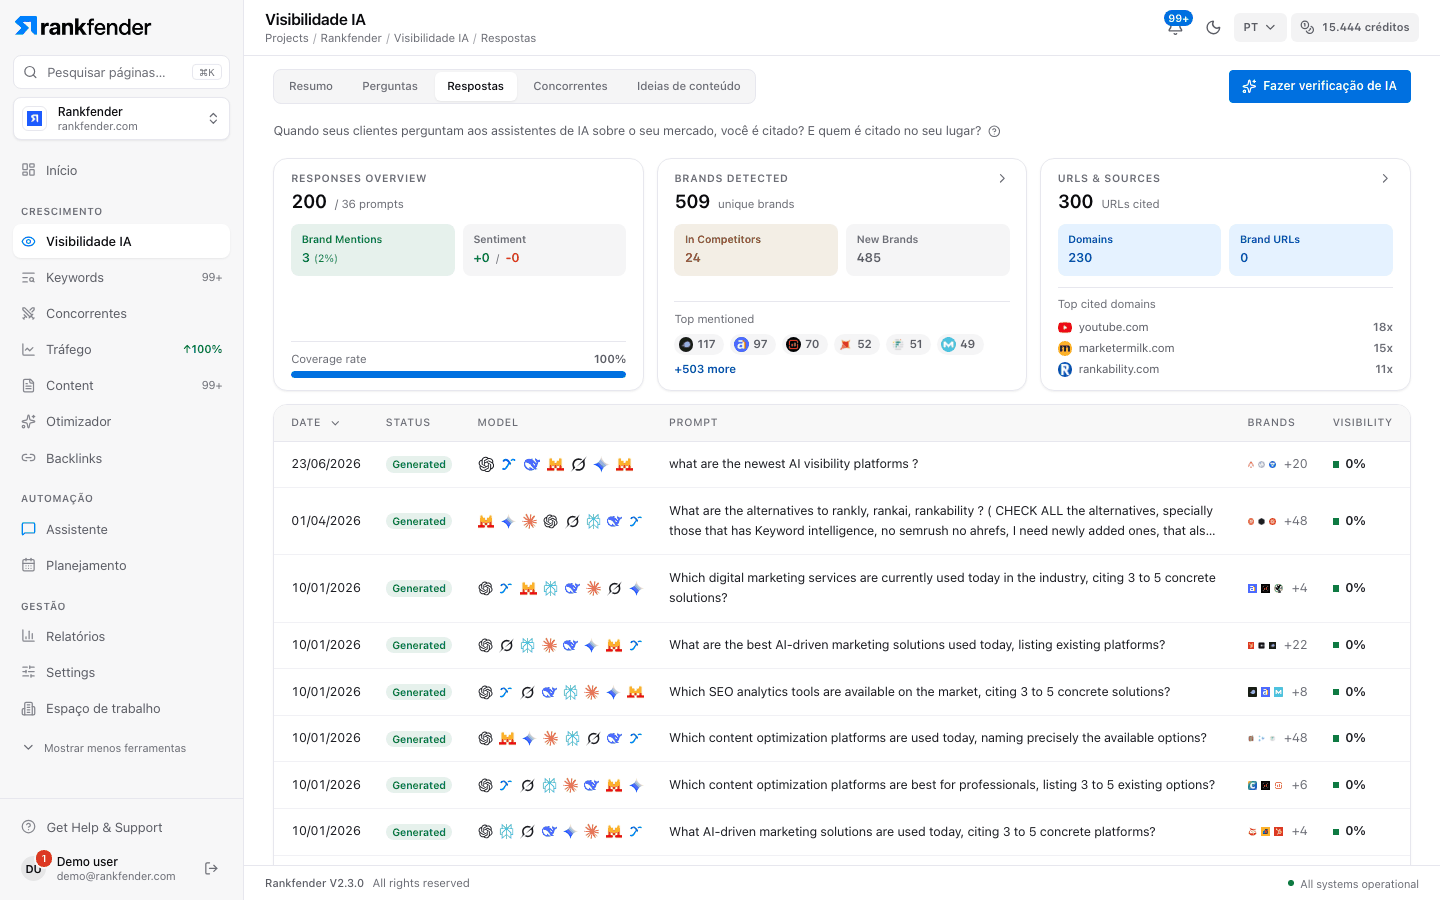Open Assistente chat icon in sidebar
1440x900 pixels.
(29, 529)
